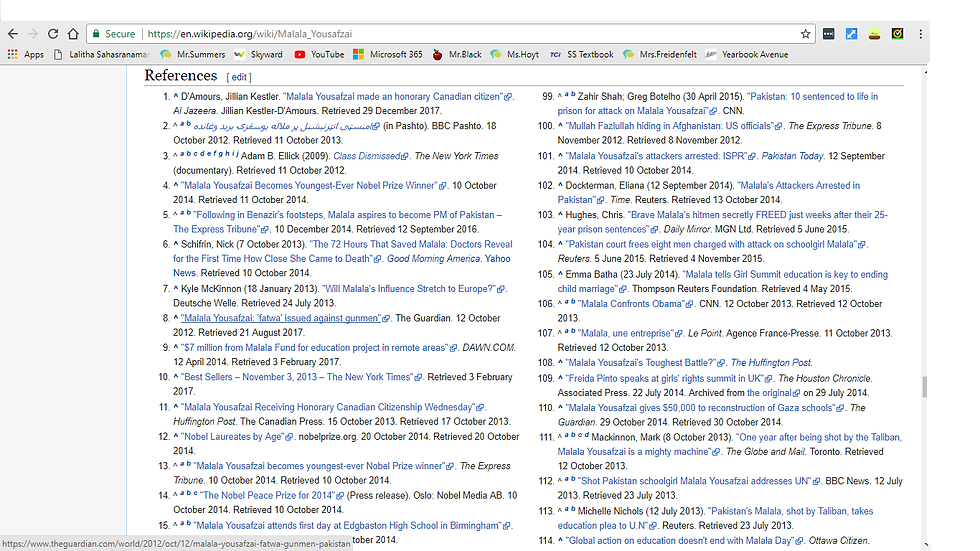The image size is (980, 551).
Task: Open "Pakistan court frees eight men" link
Action: click(716, 244)
